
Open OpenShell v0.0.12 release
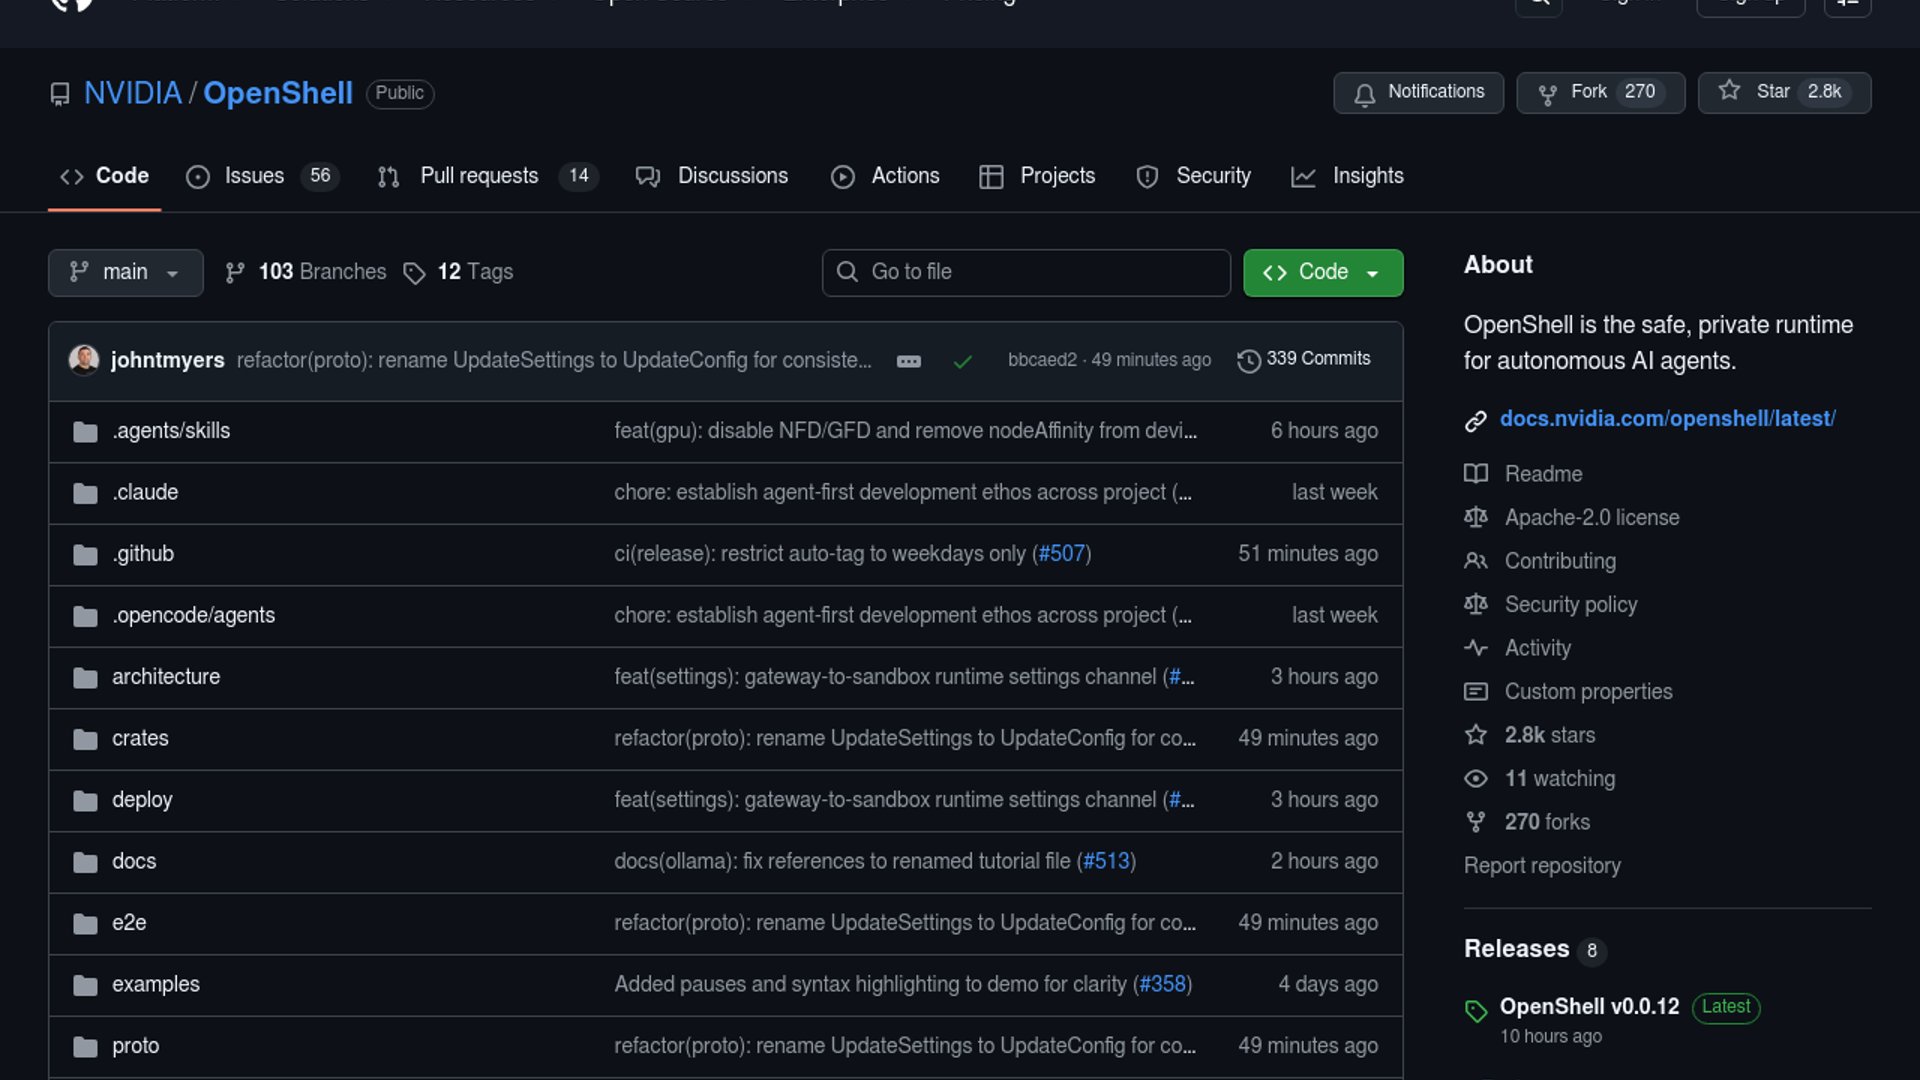pos(1589,1006)
